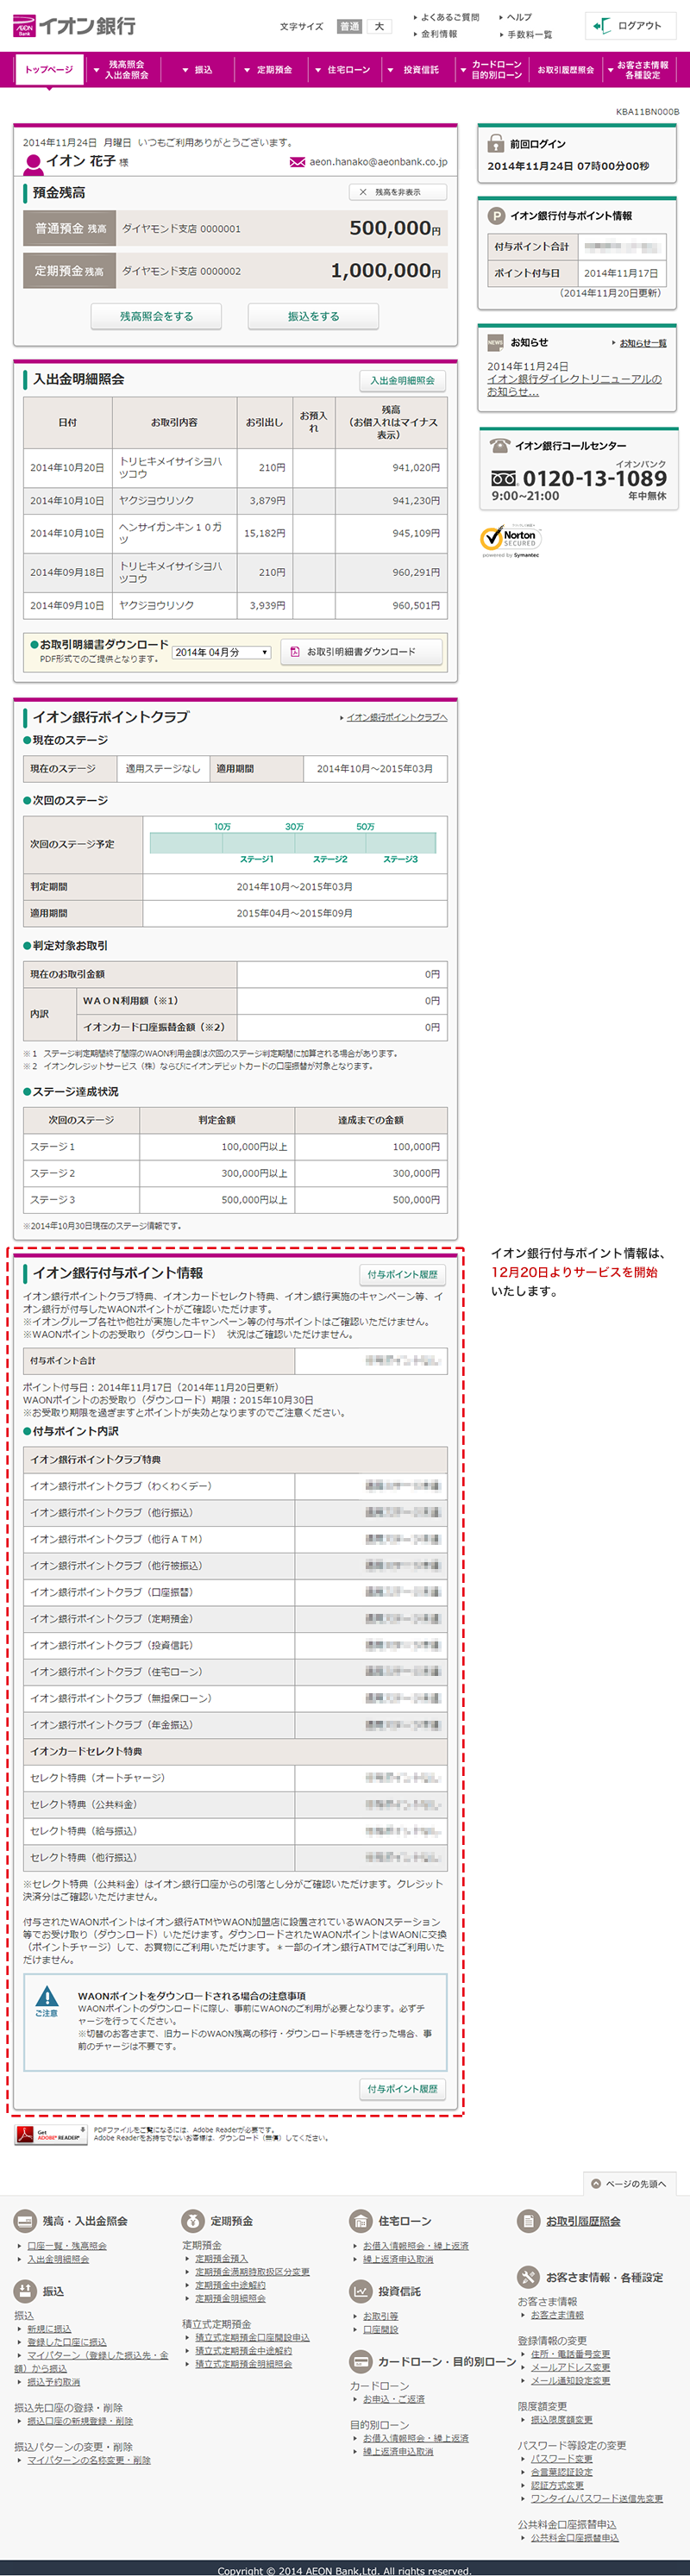Hide balances with 残高を非表示 button
Screen dimensions: 690x2576
pos(397,192)
